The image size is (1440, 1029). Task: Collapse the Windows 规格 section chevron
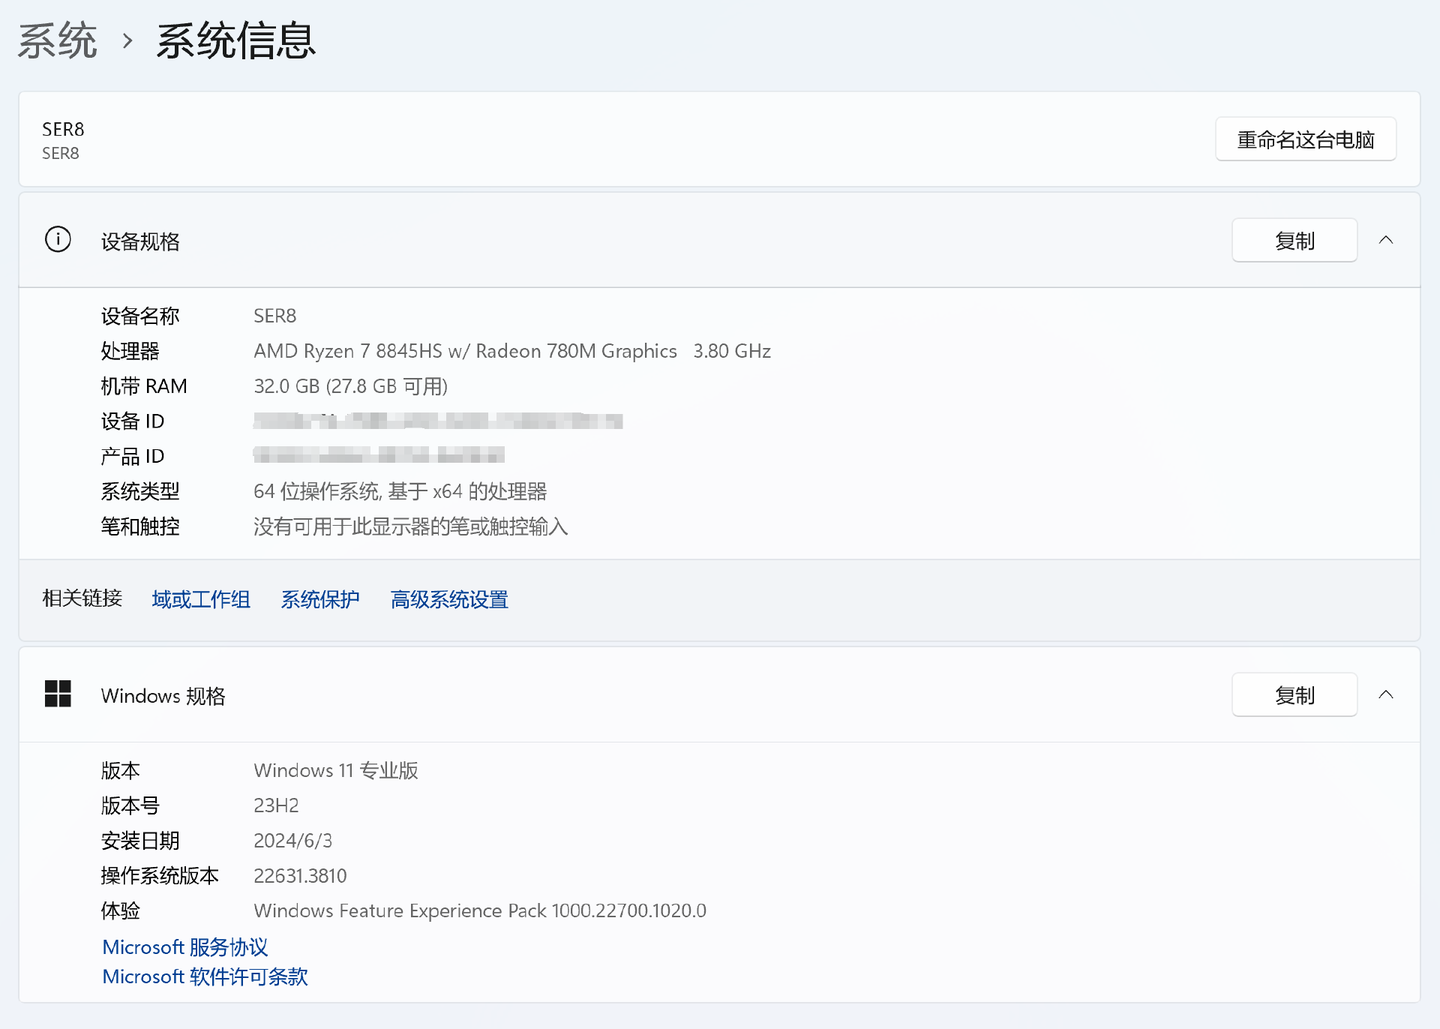tap(1386, 694)
